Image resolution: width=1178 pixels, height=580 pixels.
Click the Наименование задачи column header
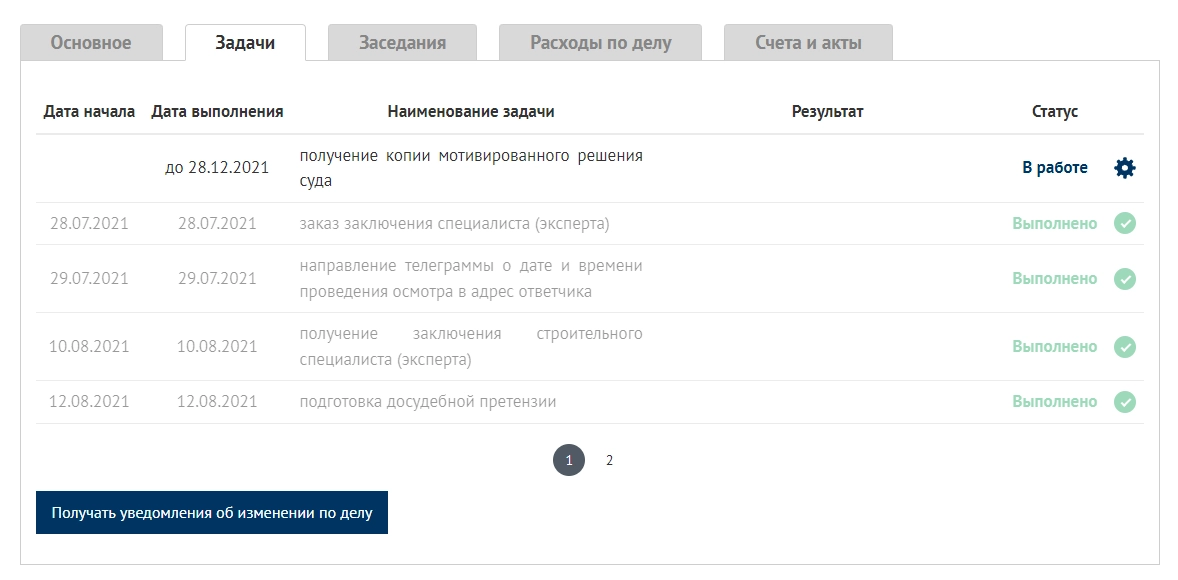pyautogui.click(x=471, y=112)
